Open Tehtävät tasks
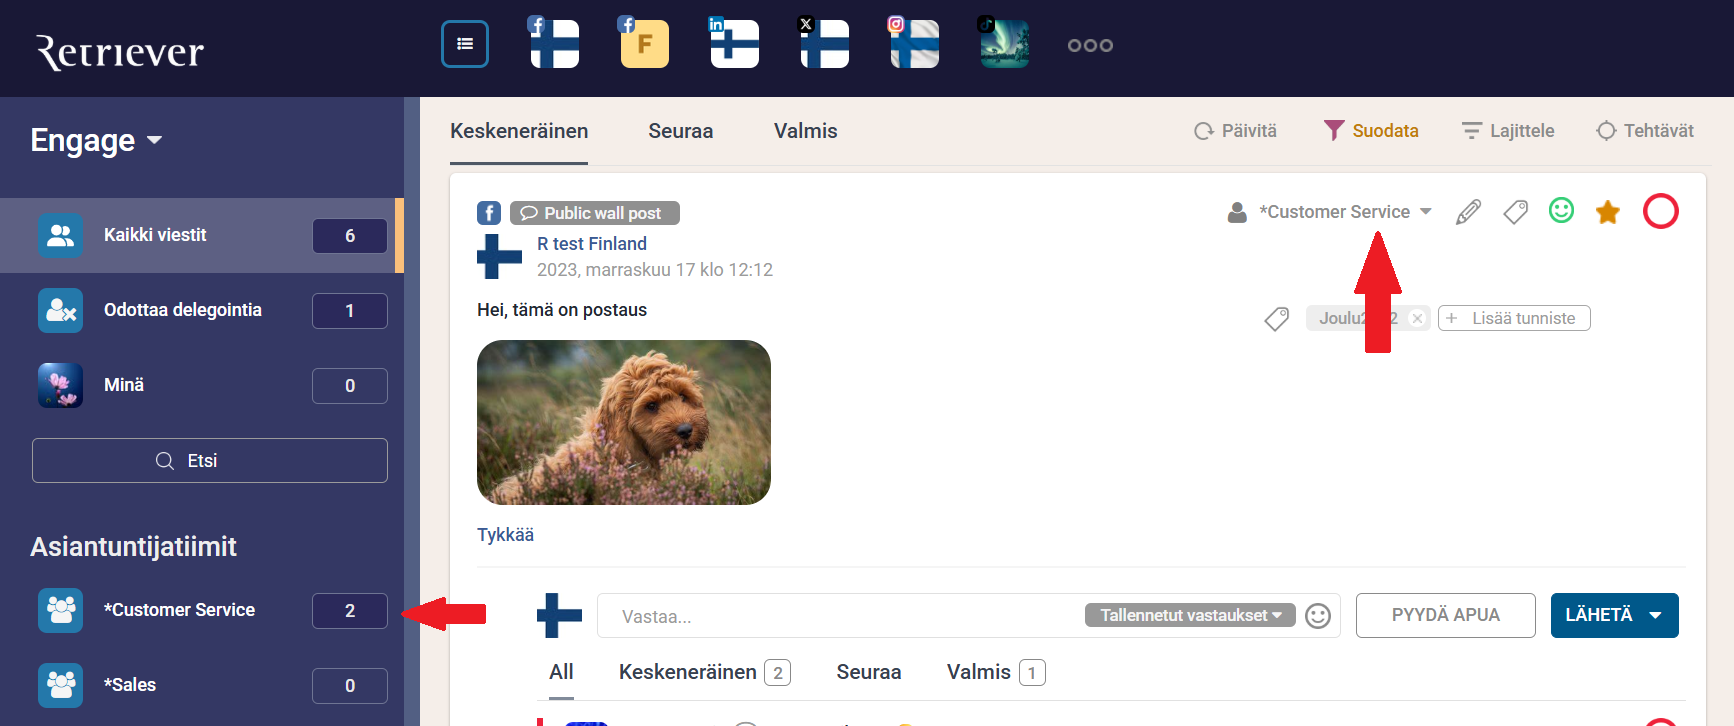Image resolution: width=1734 pixels, height=726 pixels. [x=1645, y=131]
